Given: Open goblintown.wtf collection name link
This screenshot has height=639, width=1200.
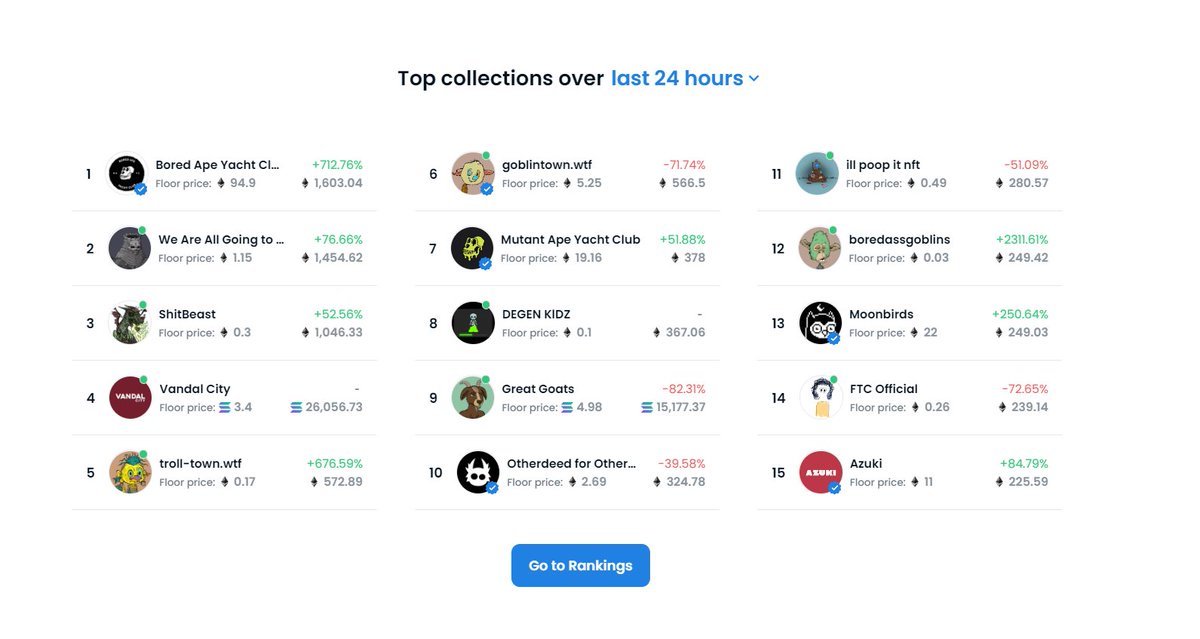Looking at the screenshot, I should tap(547, 165).
